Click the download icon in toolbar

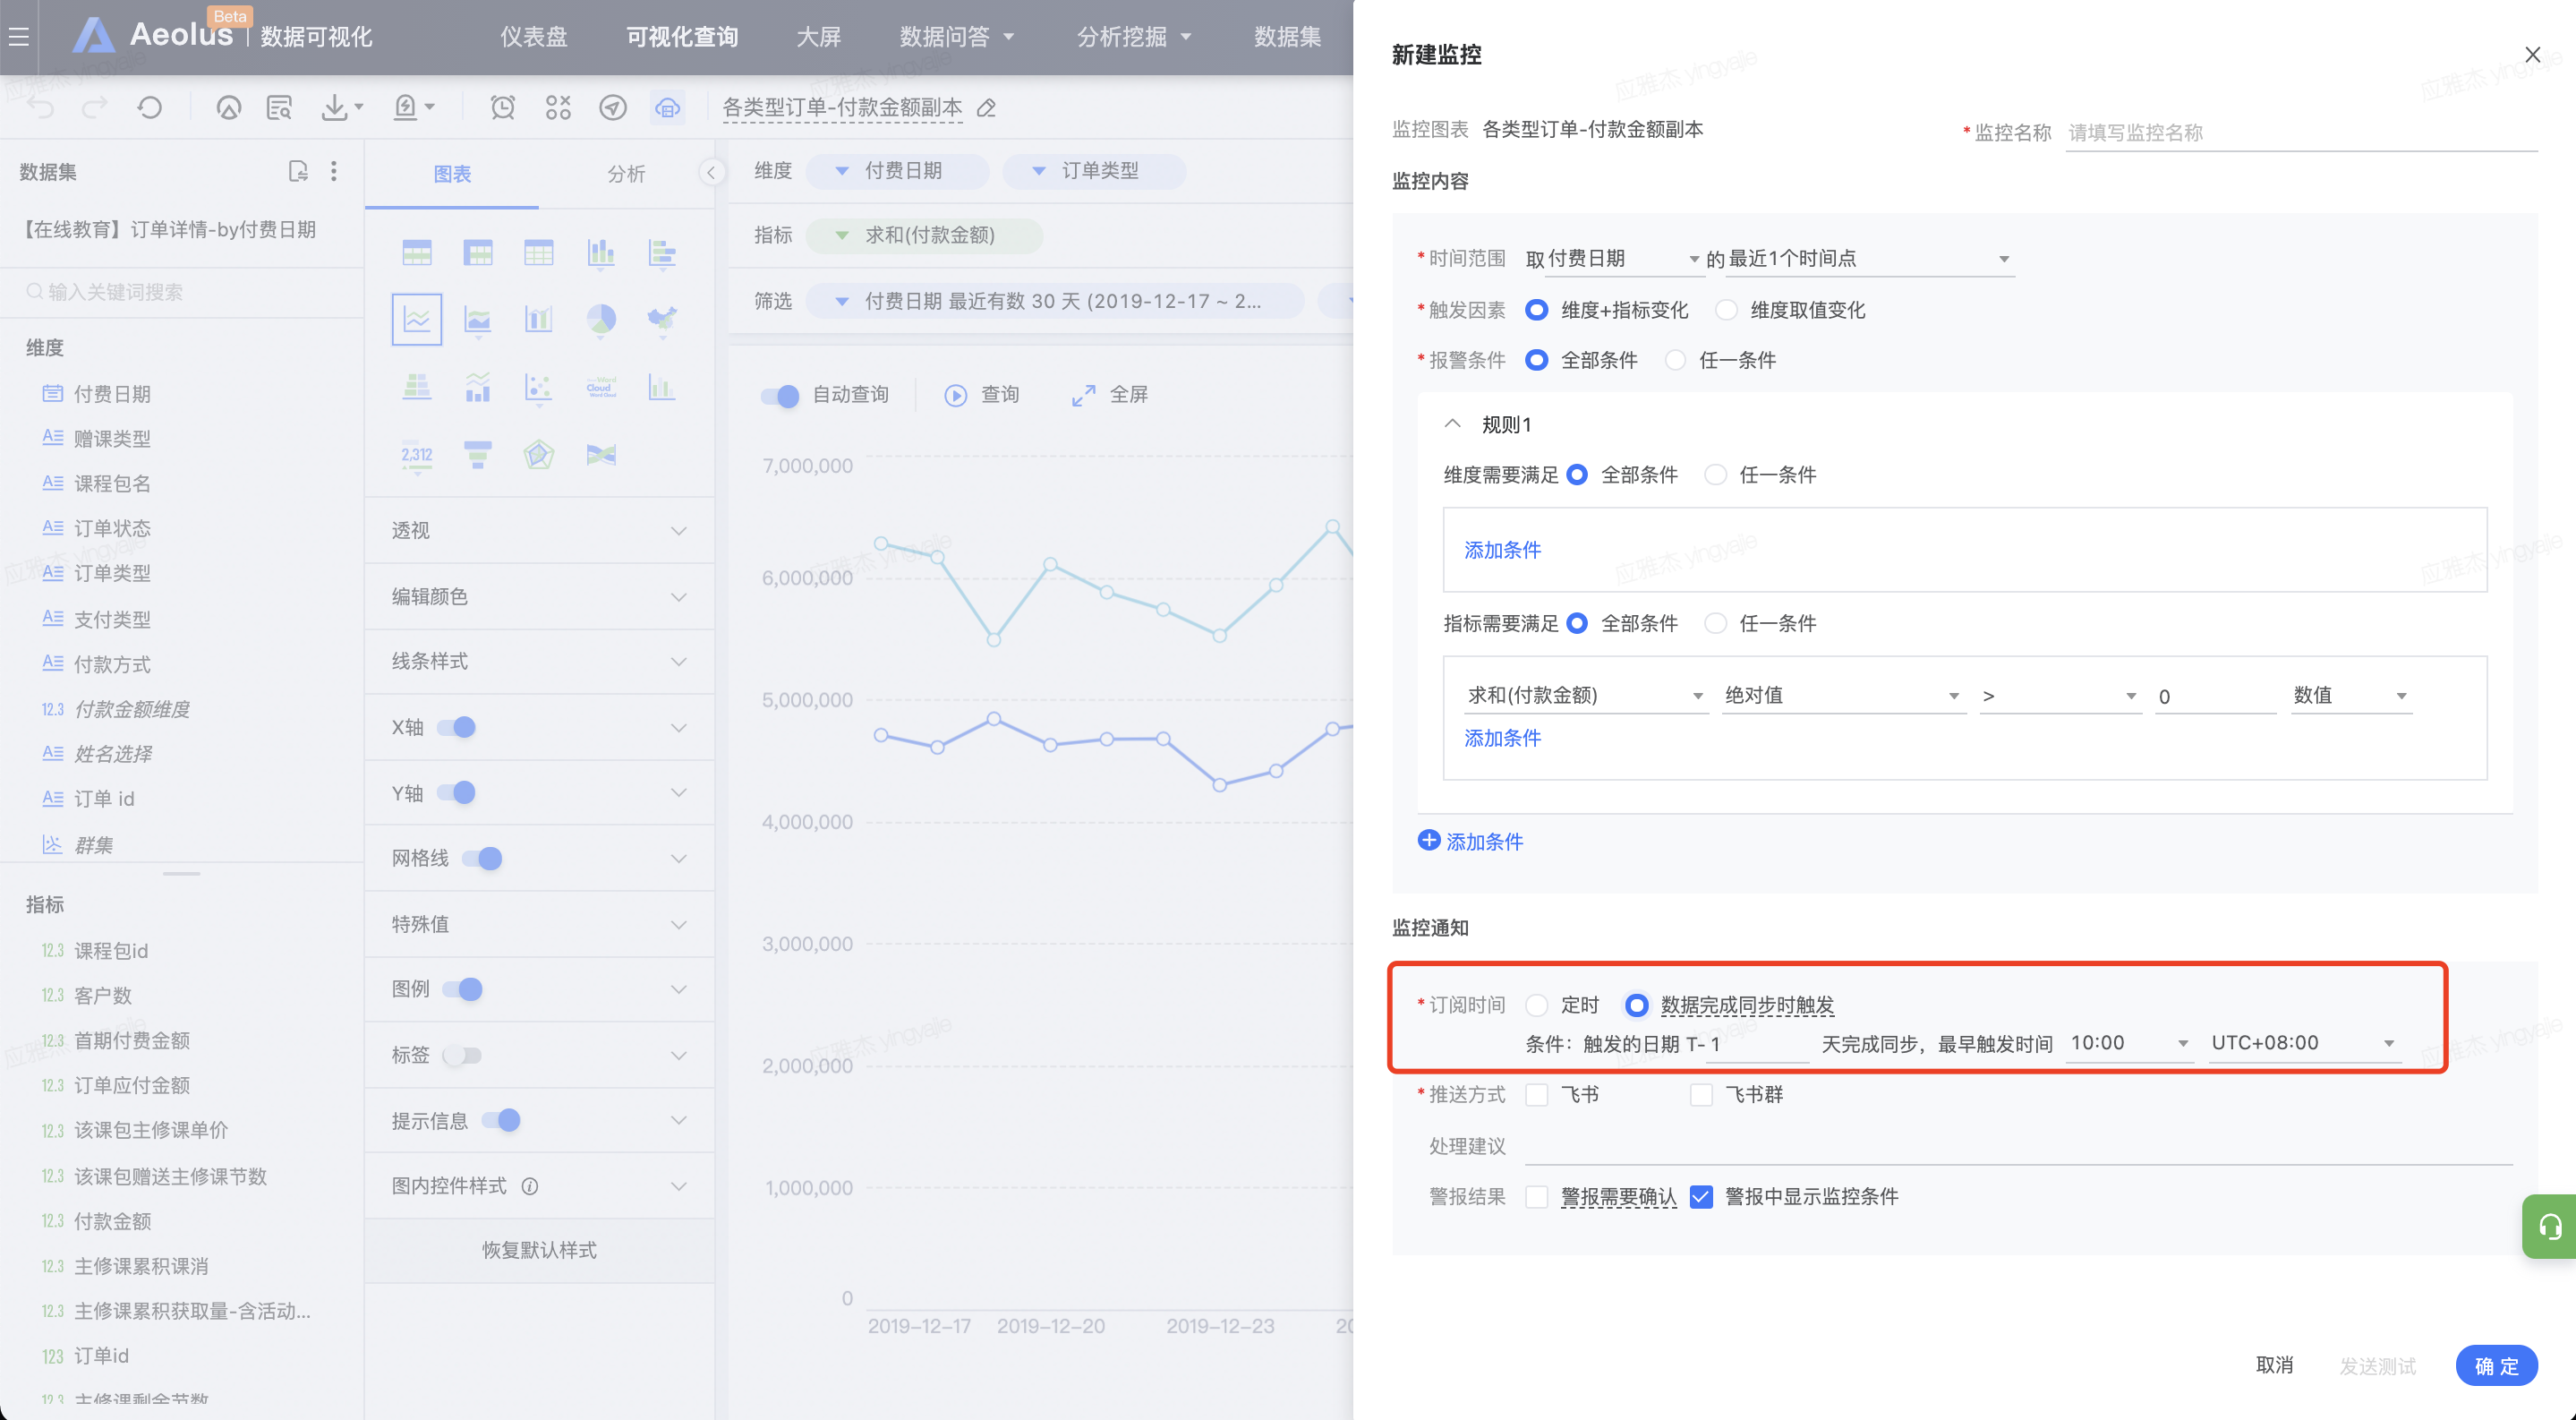point(335,107)
